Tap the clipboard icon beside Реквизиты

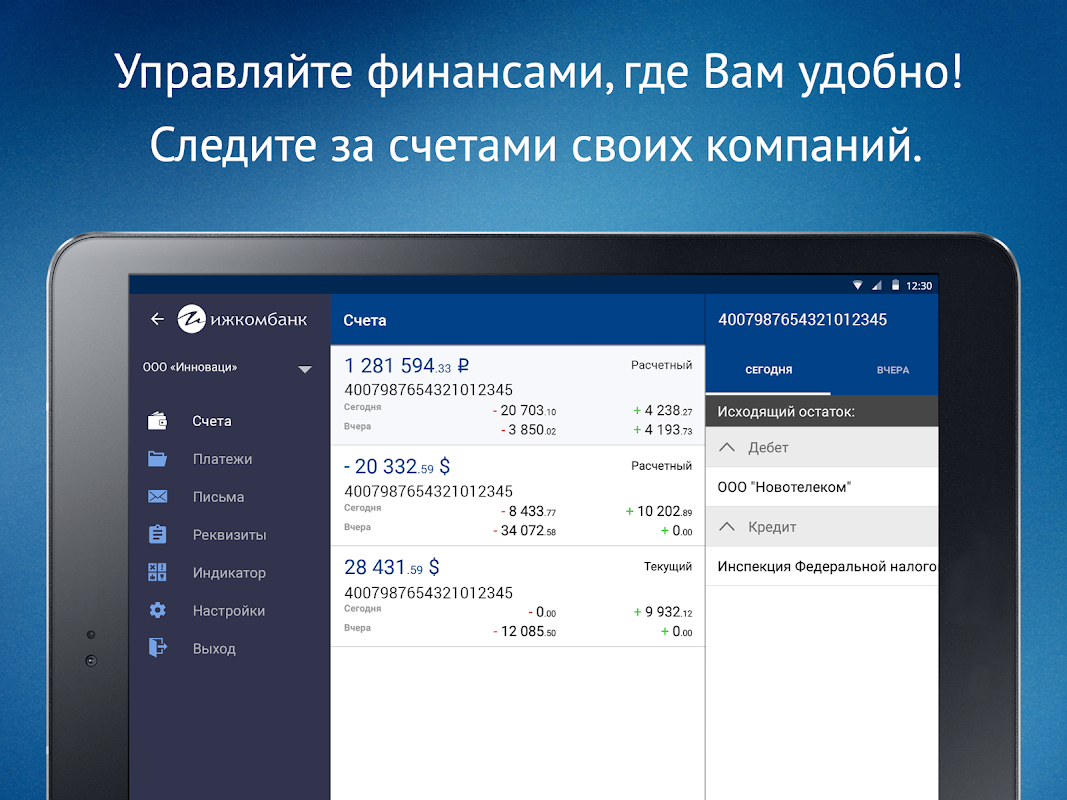click(157, 535)
